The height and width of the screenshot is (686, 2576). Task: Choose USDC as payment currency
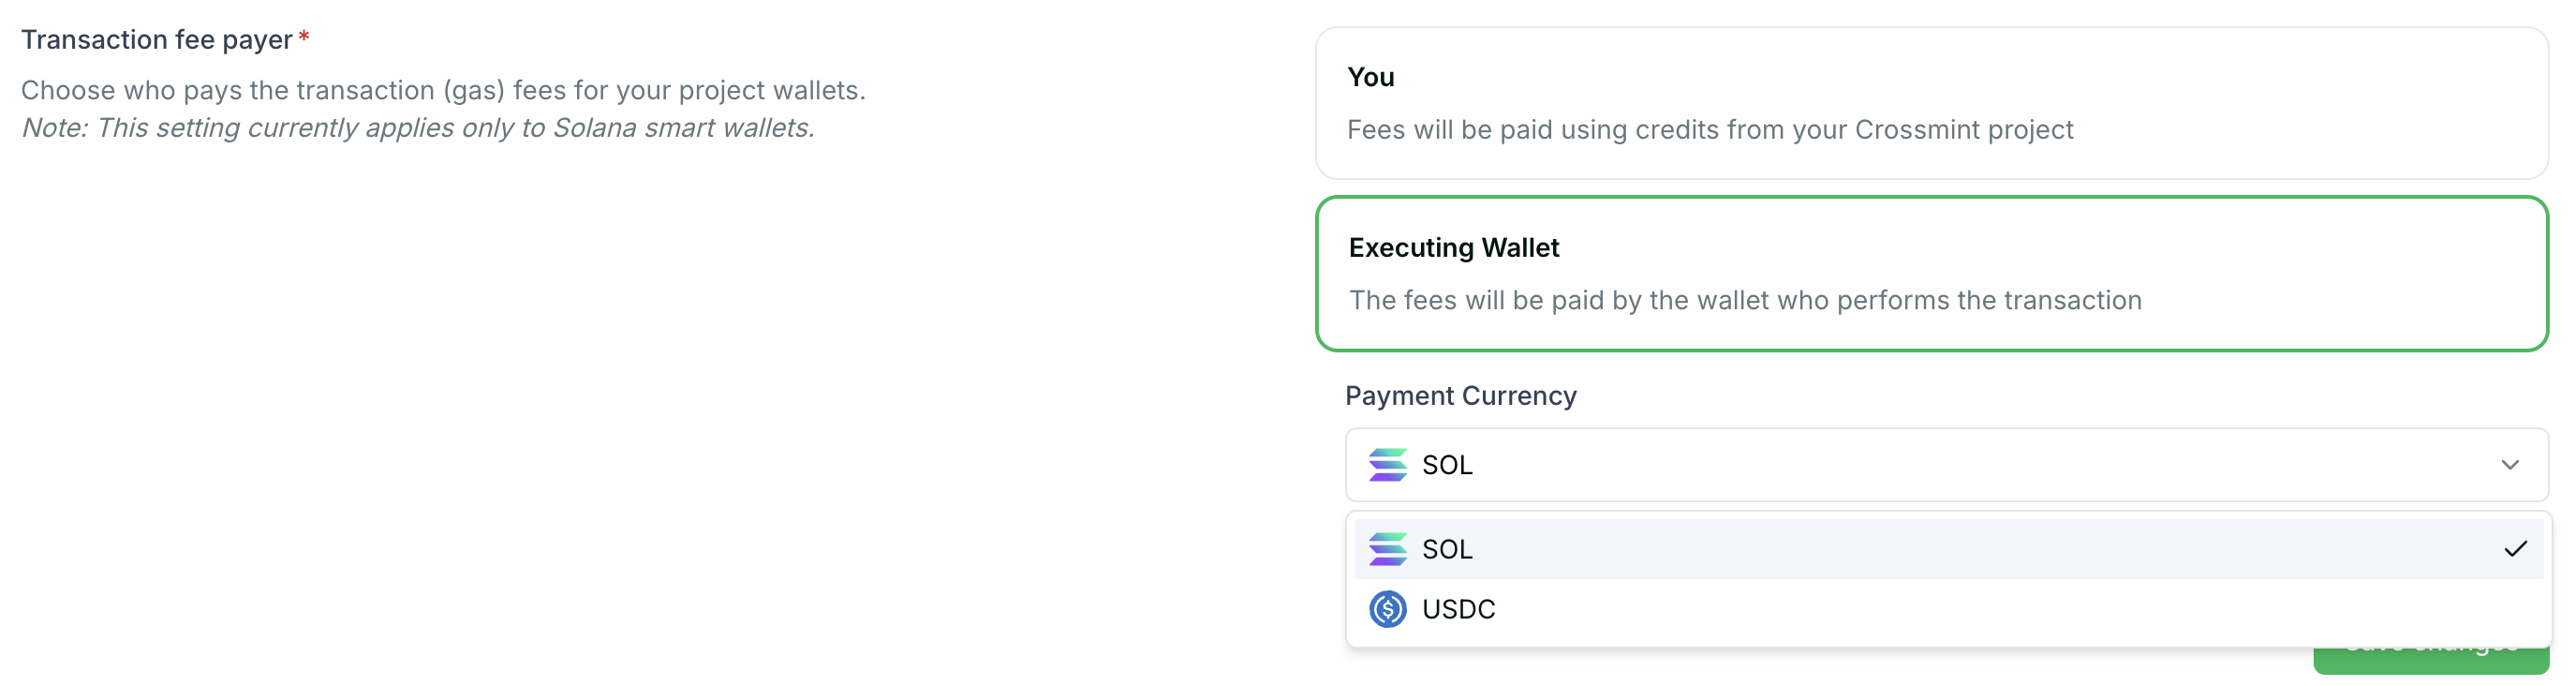pos(1948,609)
